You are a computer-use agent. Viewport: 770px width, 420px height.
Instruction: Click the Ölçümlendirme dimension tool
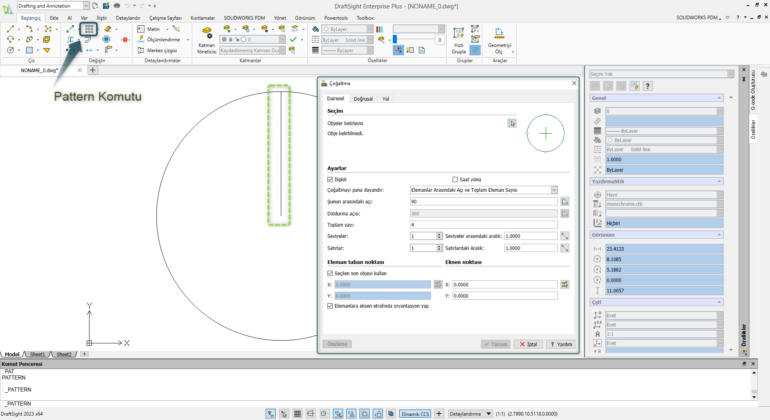159,39
